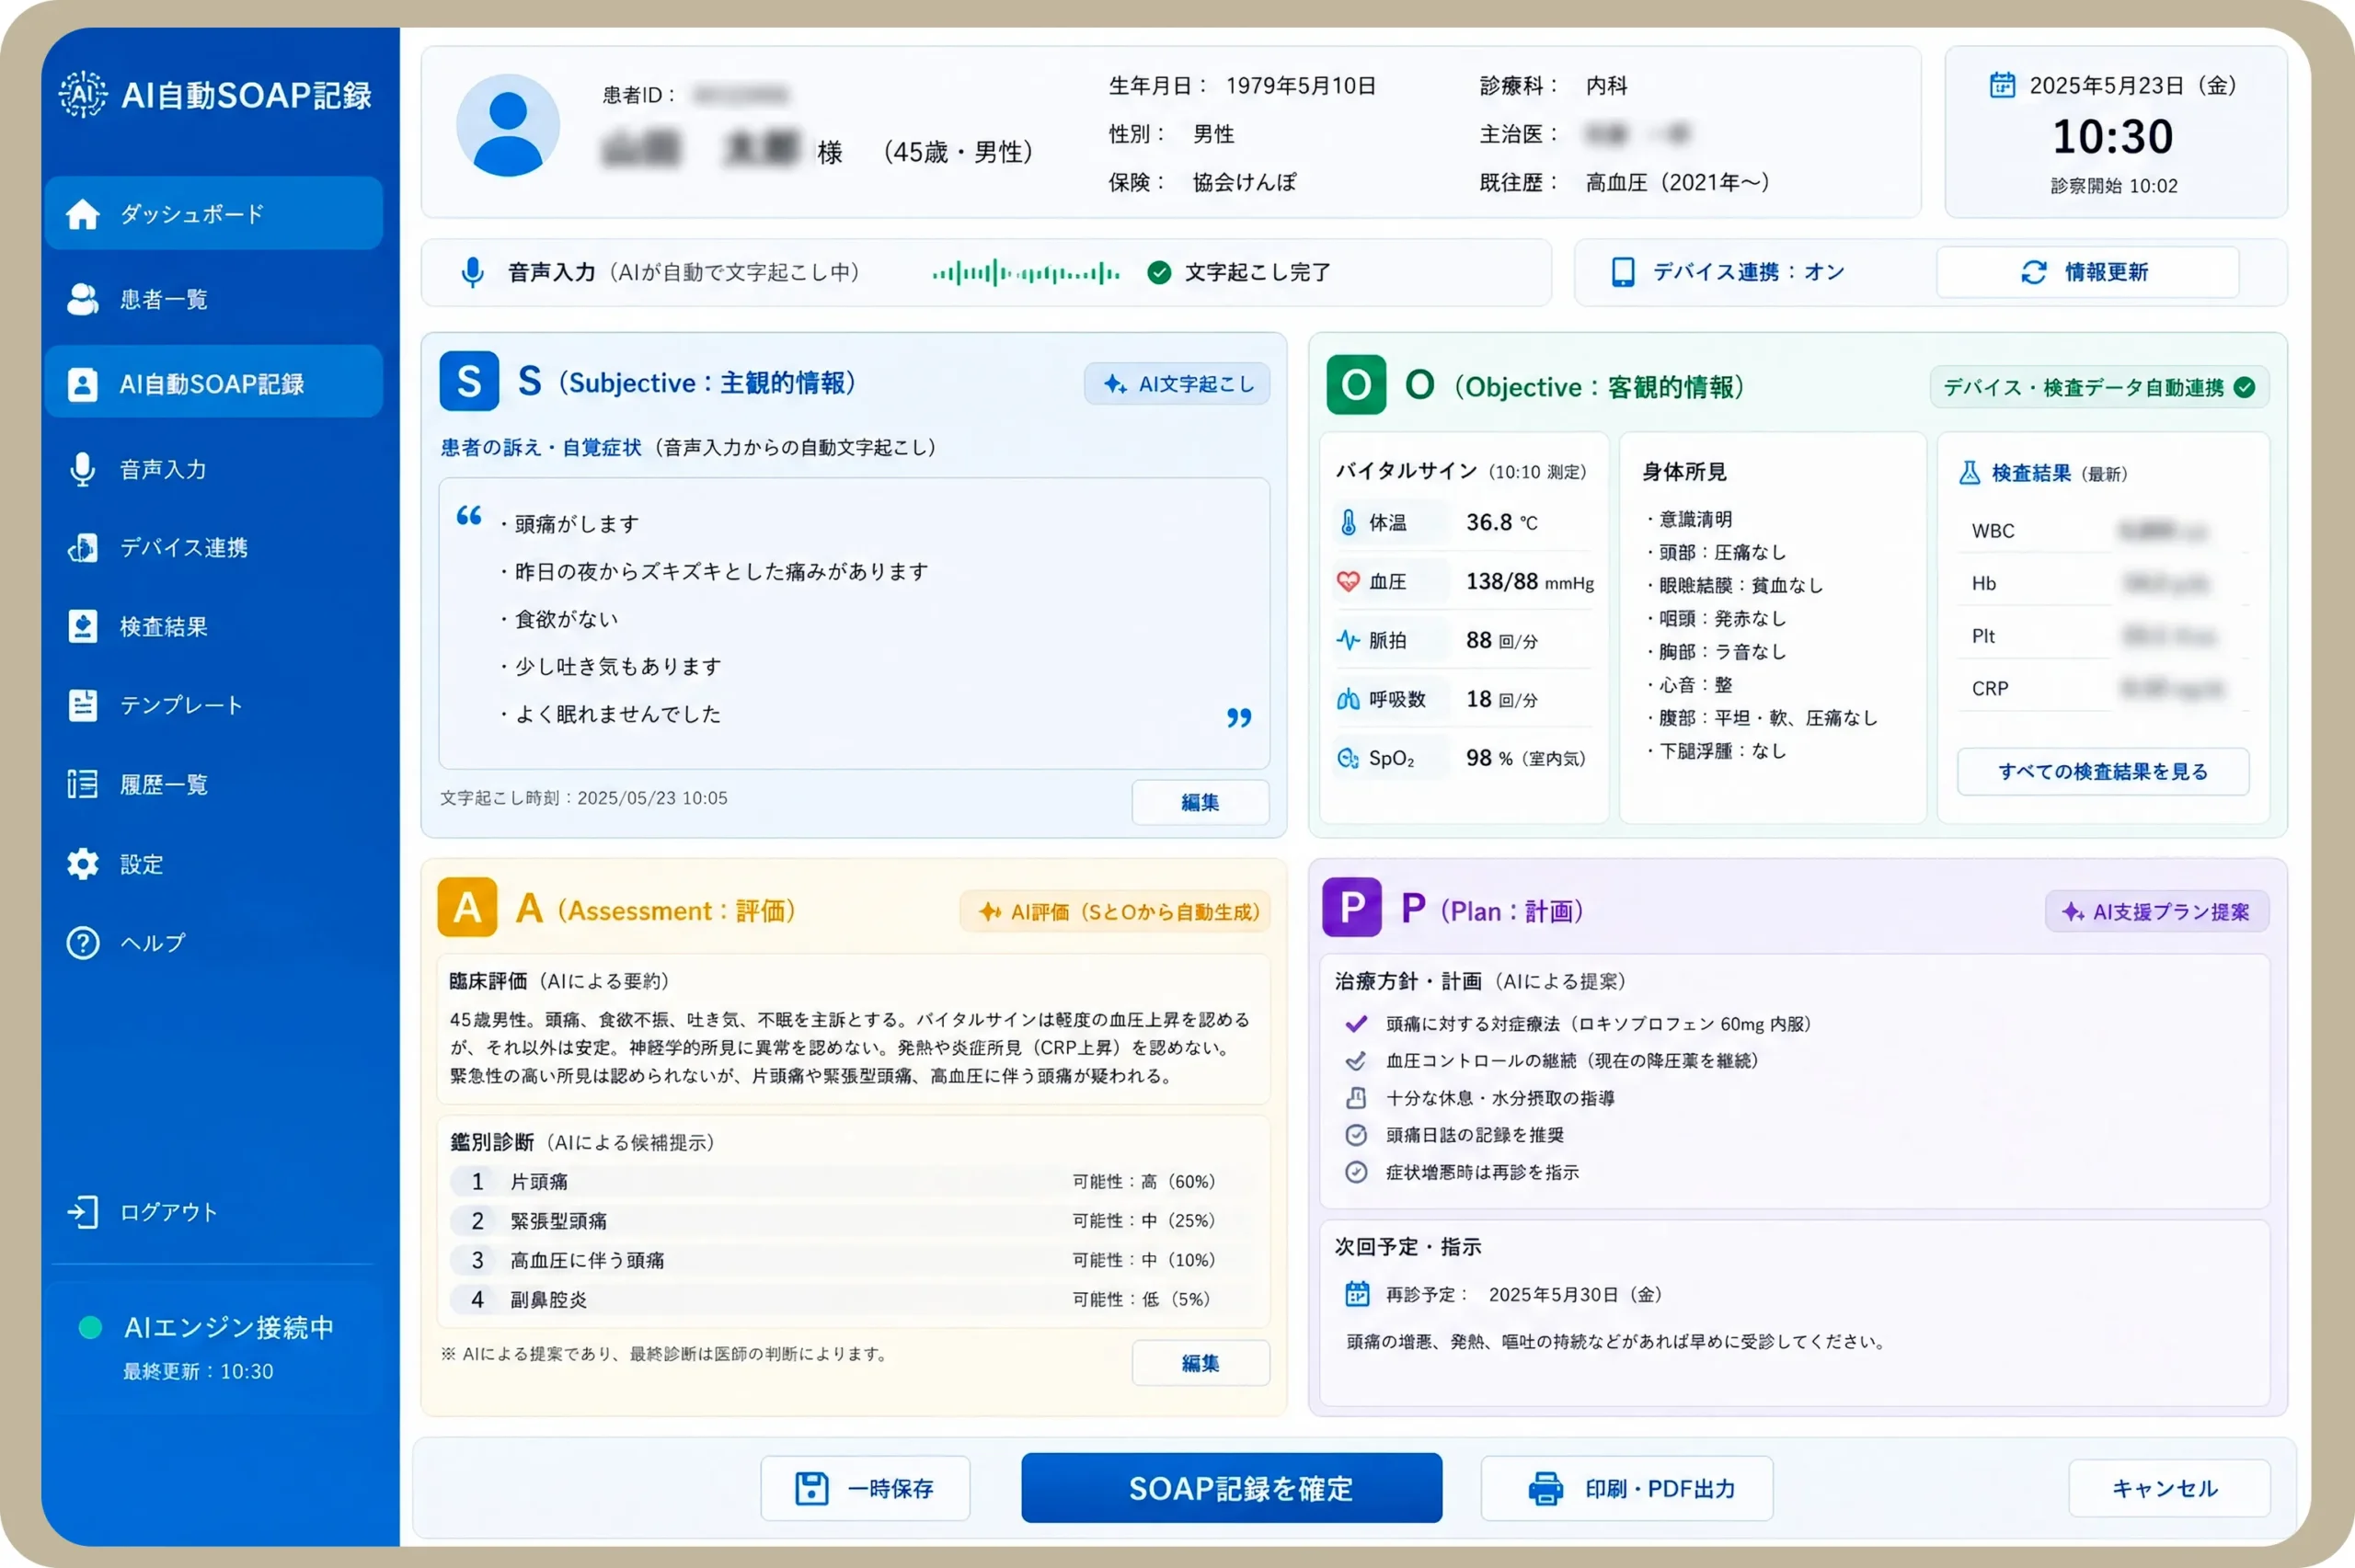Click the 血圧 value 138/88 mmHg
Viewport: 2355px width, 1568px height.
(x=1530, y=582)
